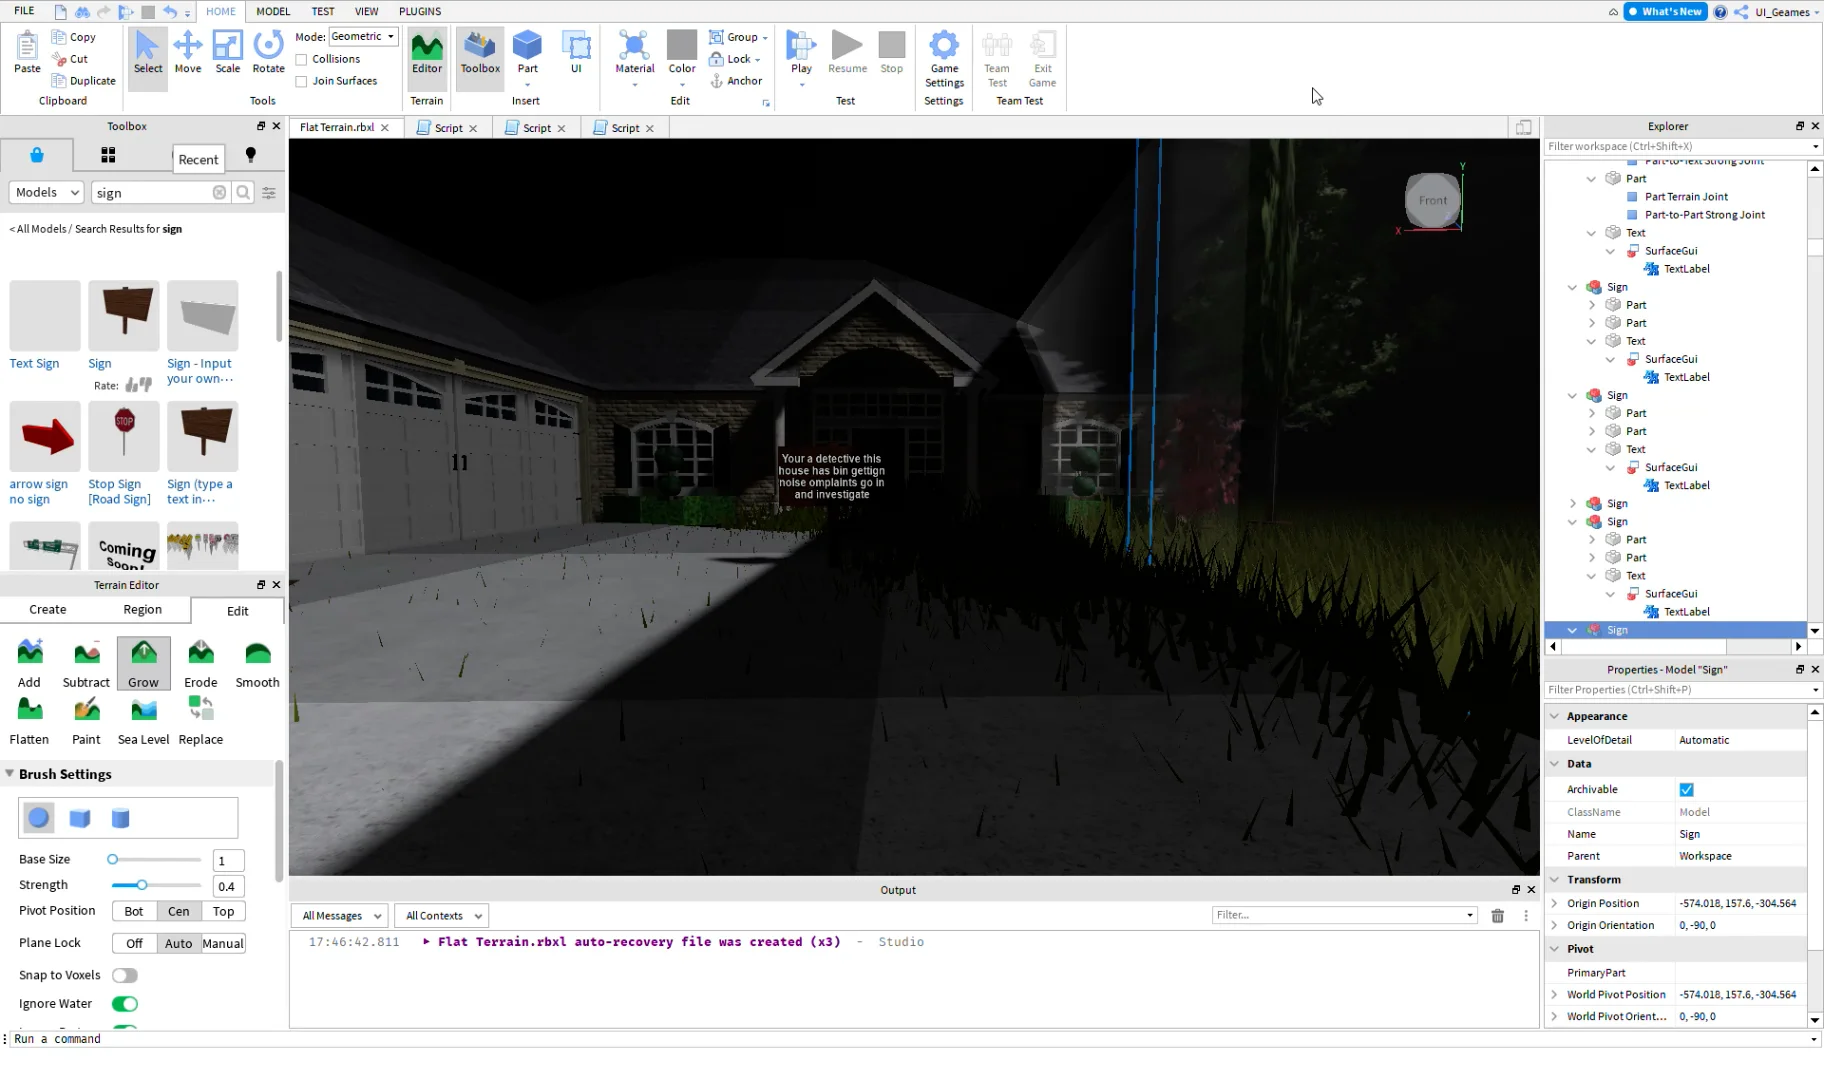
Task: Click the Anchor button
Action: pos(736,81)
